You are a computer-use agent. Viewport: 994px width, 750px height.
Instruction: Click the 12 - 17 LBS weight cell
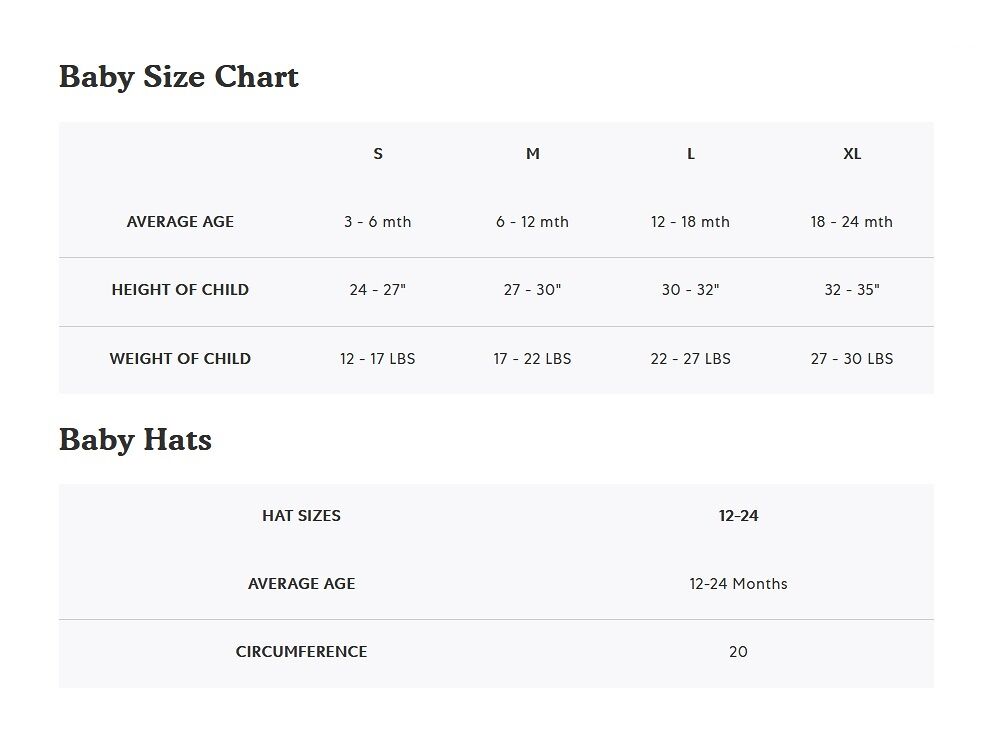pyautogui.click(x=378, y=359)
